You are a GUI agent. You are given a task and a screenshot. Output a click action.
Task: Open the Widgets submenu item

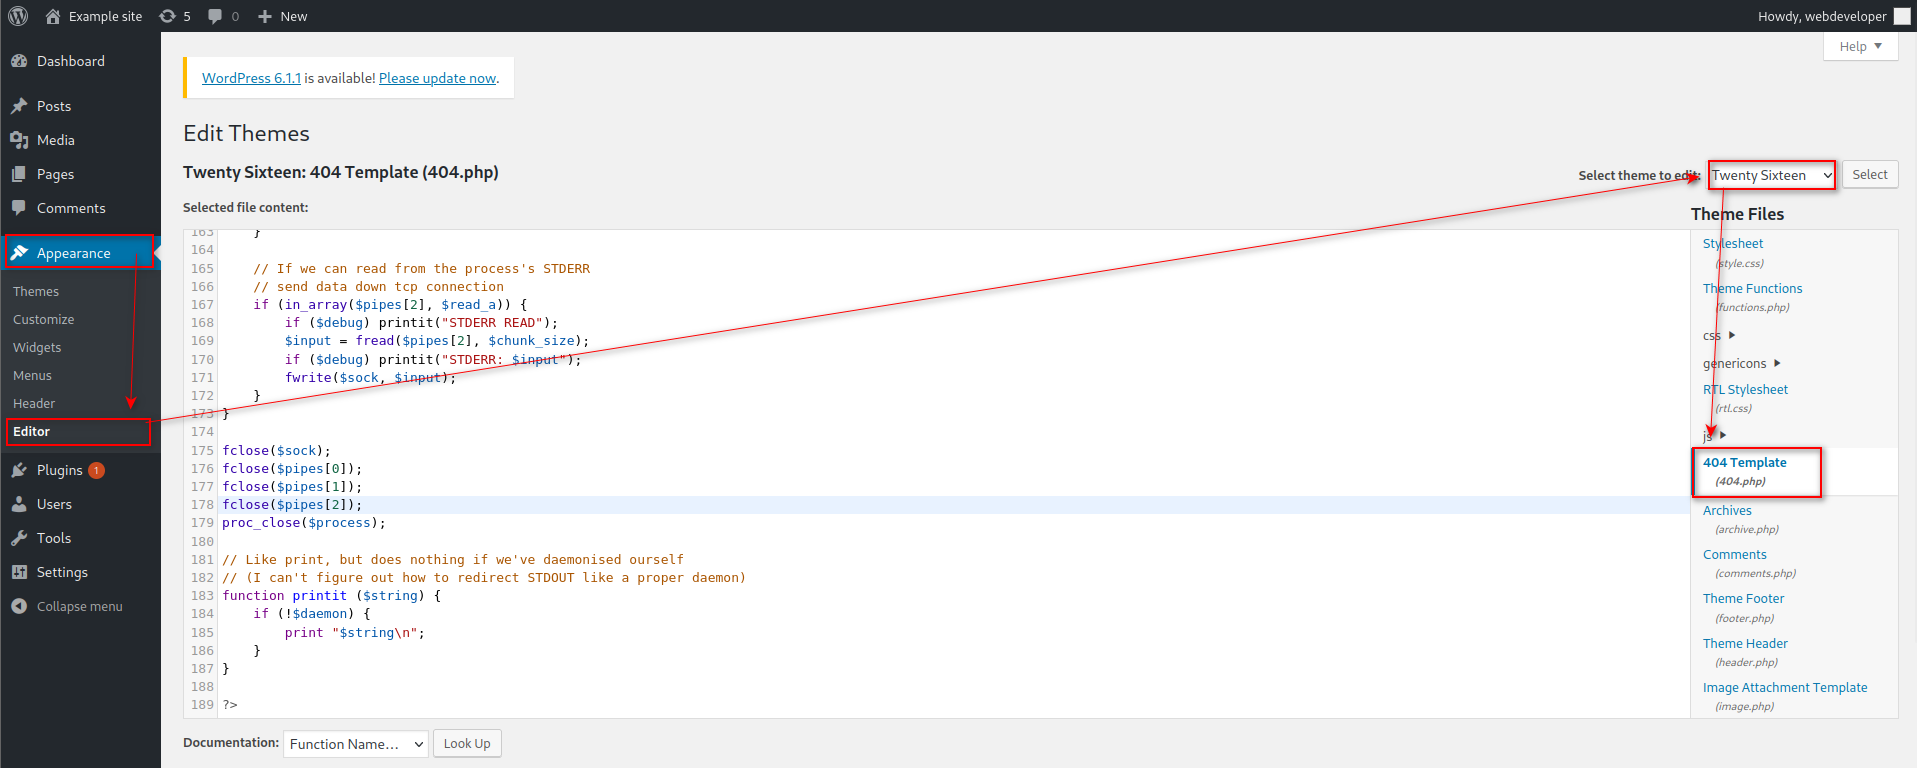click(x=37, y=347)
